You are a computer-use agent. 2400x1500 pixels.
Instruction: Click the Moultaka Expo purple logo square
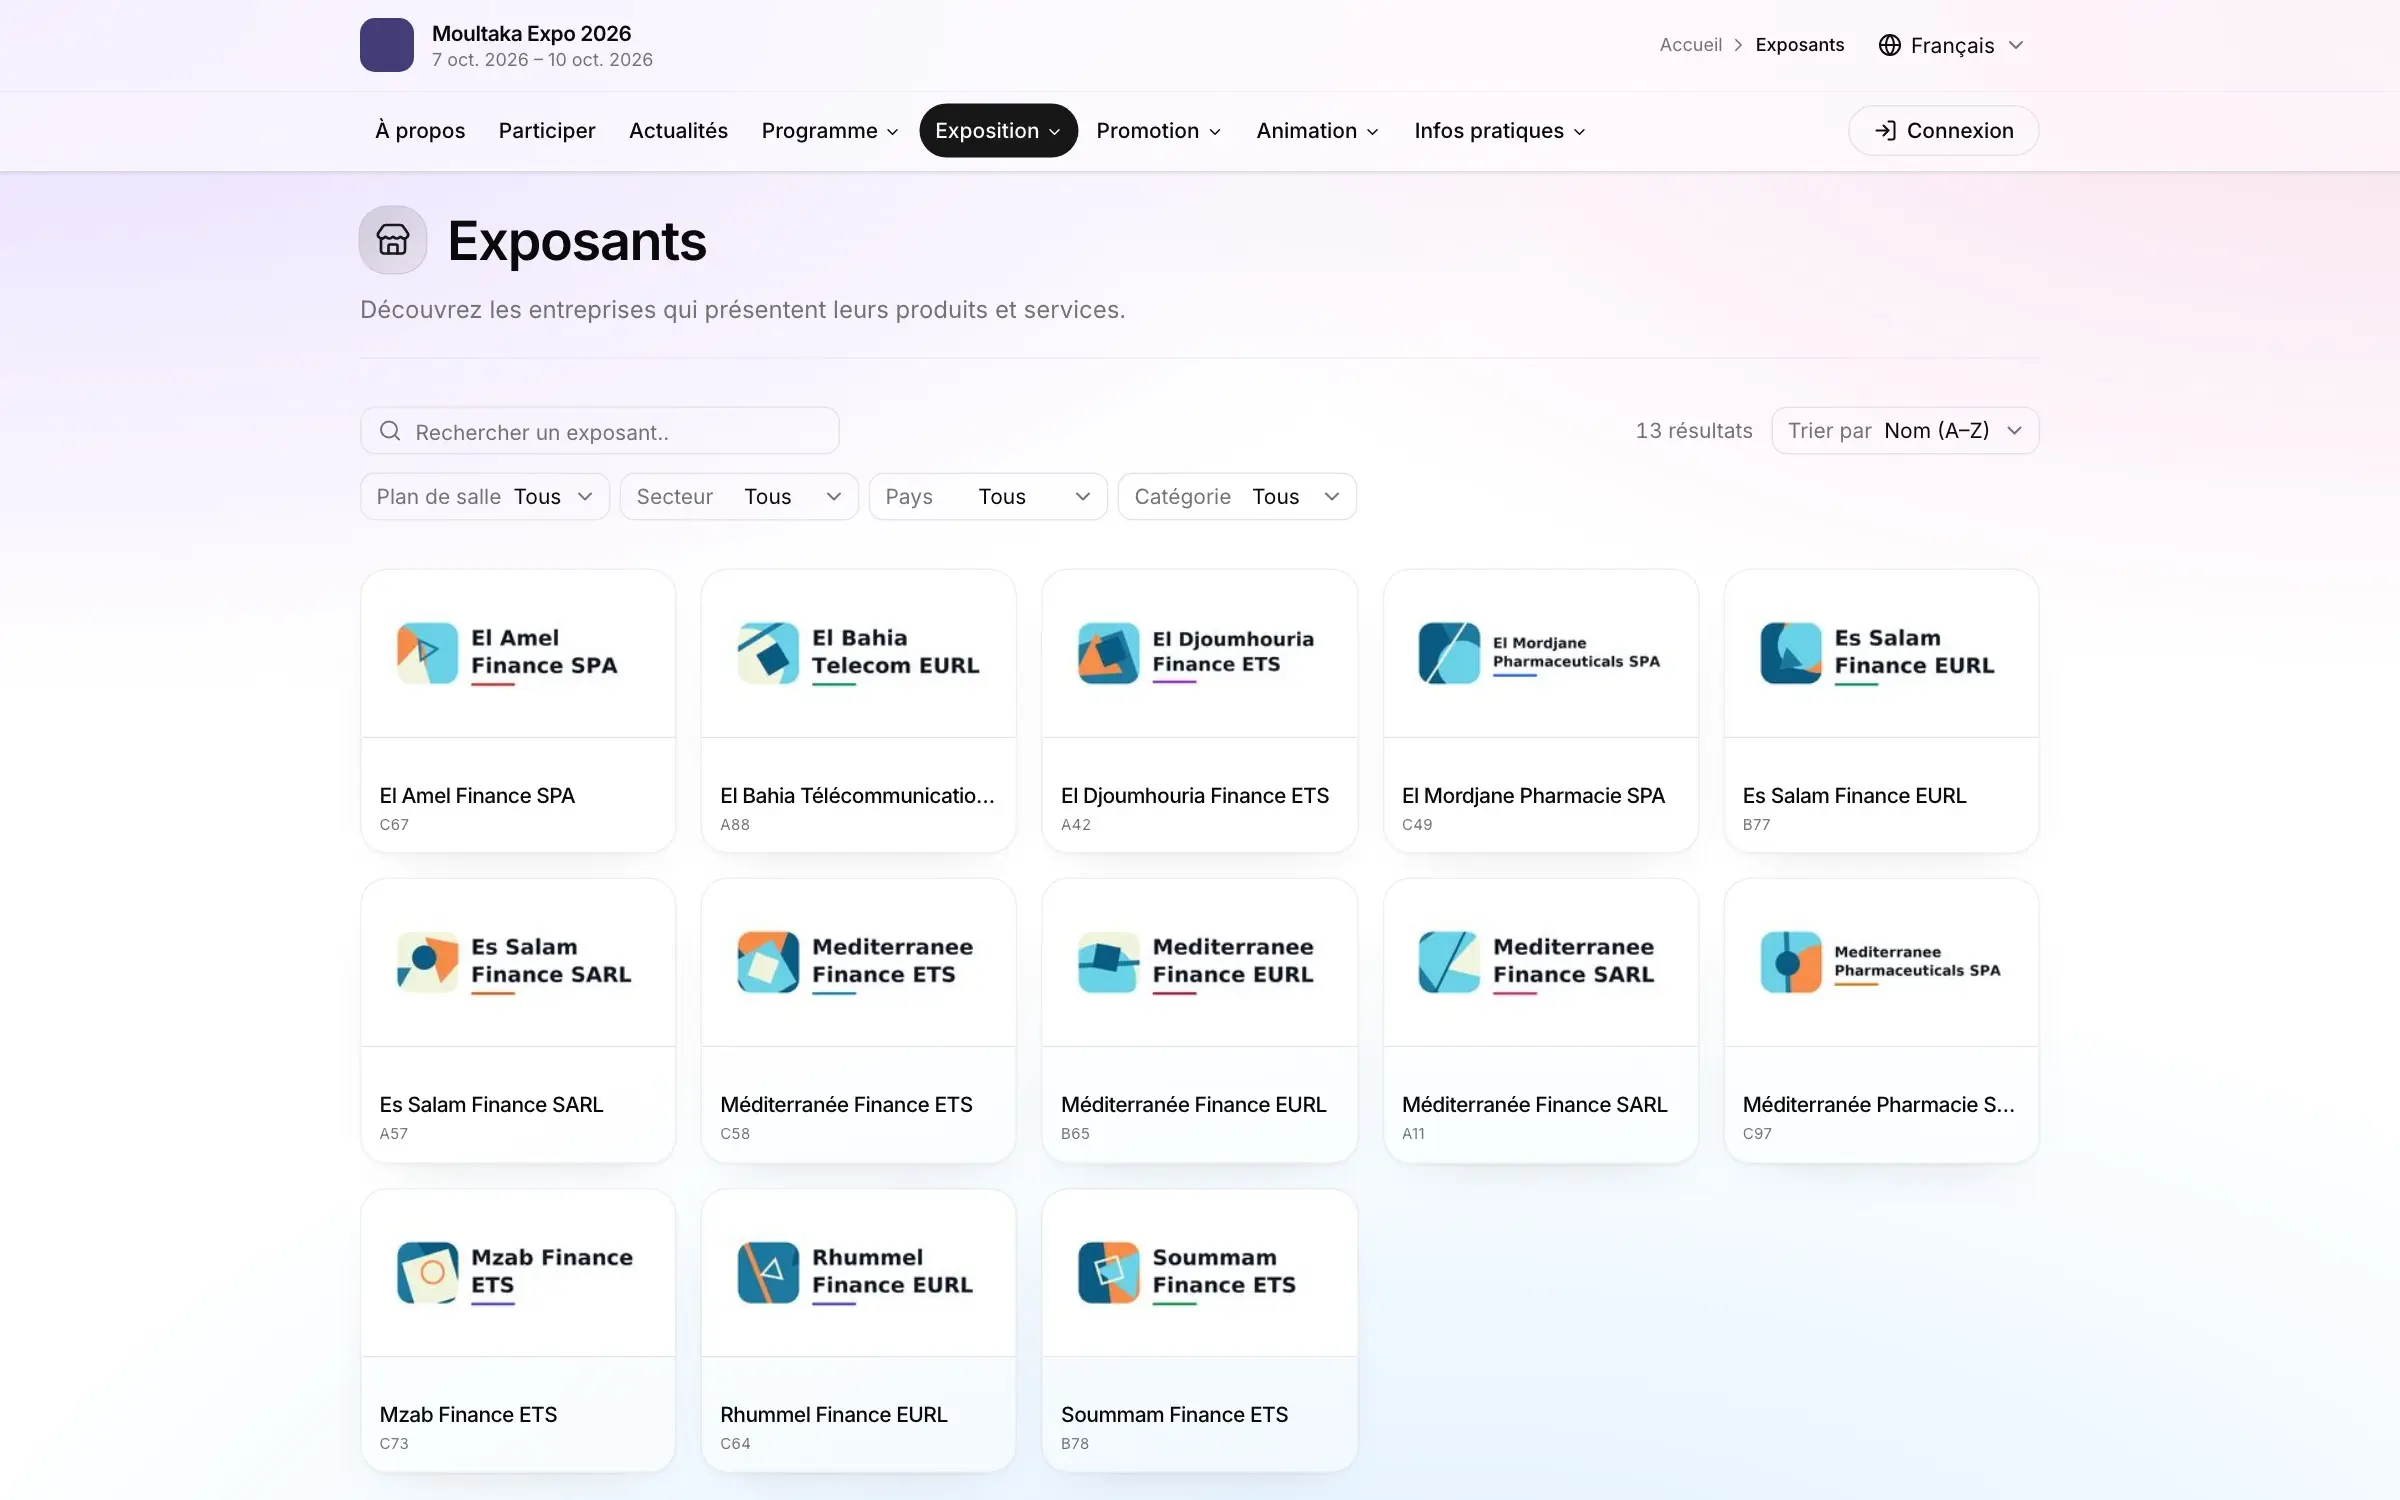click(387, 45)
